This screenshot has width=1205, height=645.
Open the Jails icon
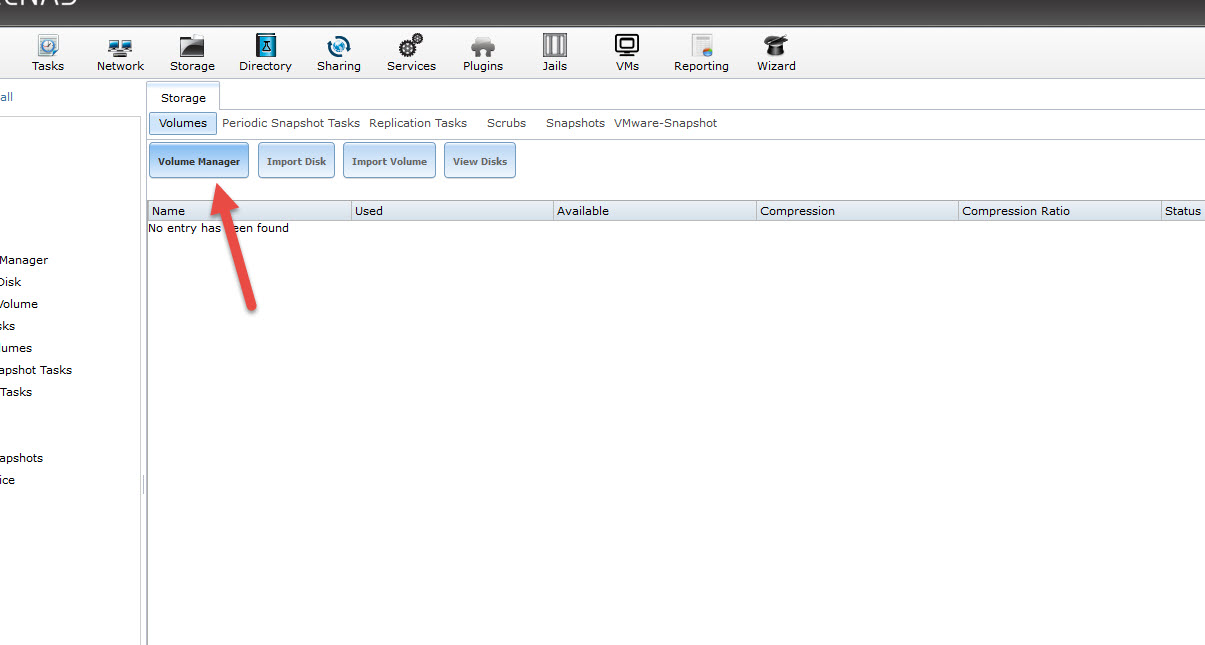click(555, 47)
